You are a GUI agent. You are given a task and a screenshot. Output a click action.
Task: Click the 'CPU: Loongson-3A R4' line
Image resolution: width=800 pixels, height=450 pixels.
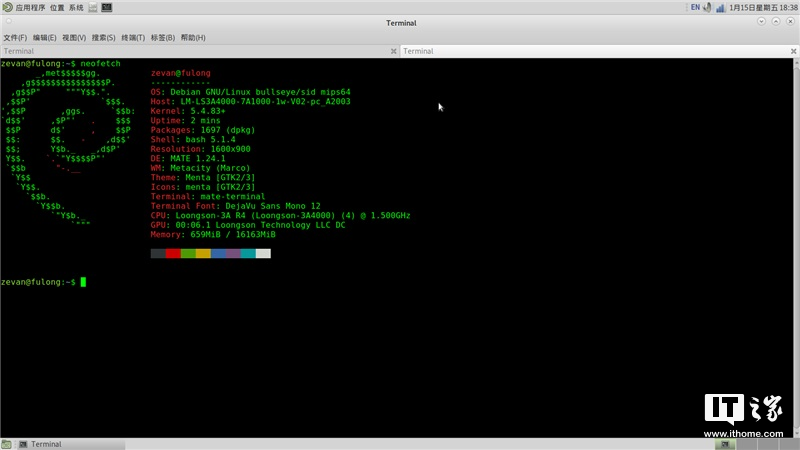click(x=281, y=215)
